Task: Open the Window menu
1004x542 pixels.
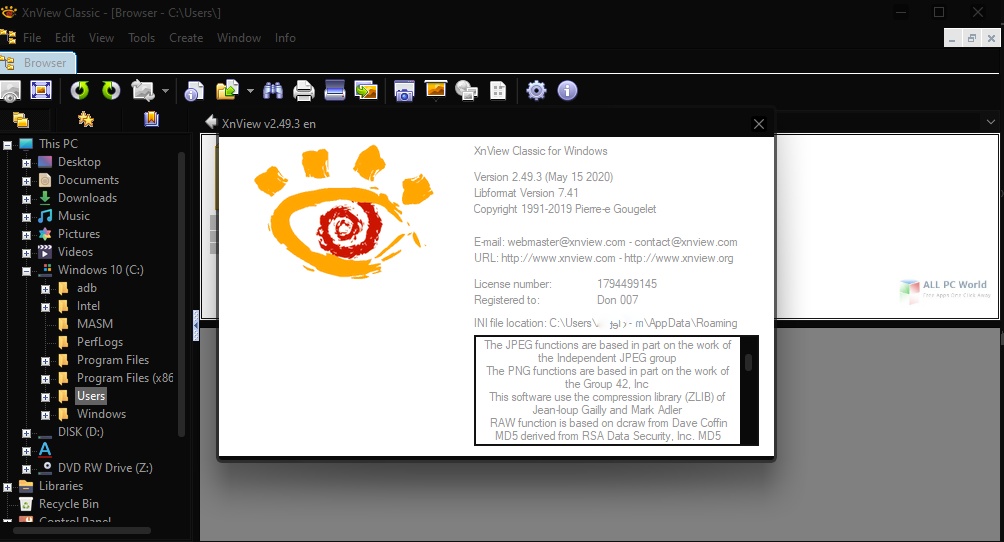Action: pyautogui.click(x=239, y=38)
